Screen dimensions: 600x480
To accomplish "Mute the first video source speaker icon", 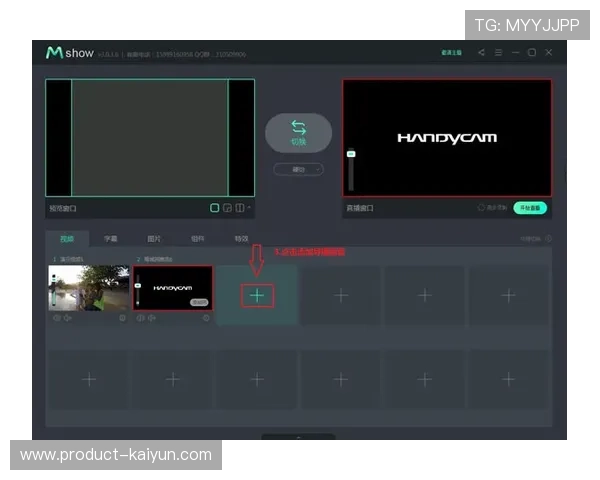I will (68, 318).
